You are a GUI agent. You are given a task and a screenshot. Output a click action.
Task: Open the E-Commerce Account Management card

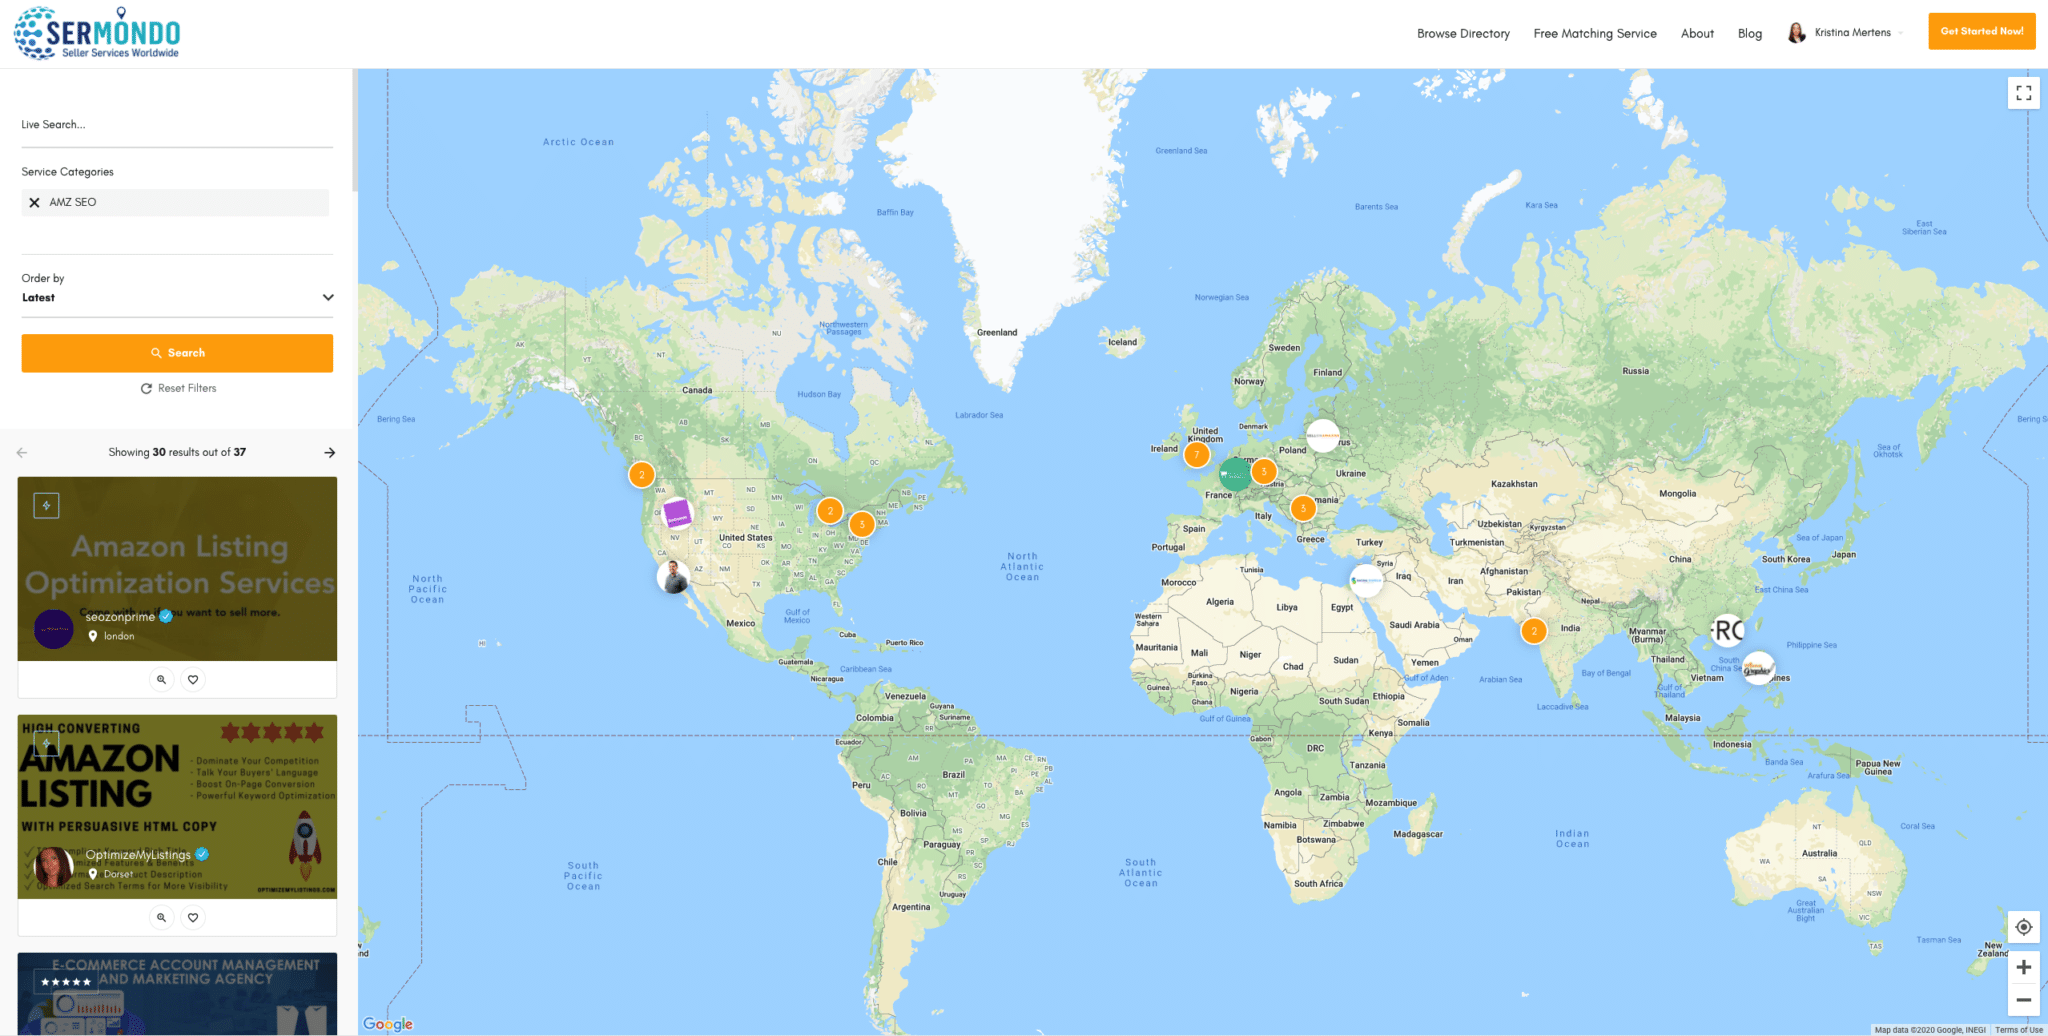[x=177, y=994]
